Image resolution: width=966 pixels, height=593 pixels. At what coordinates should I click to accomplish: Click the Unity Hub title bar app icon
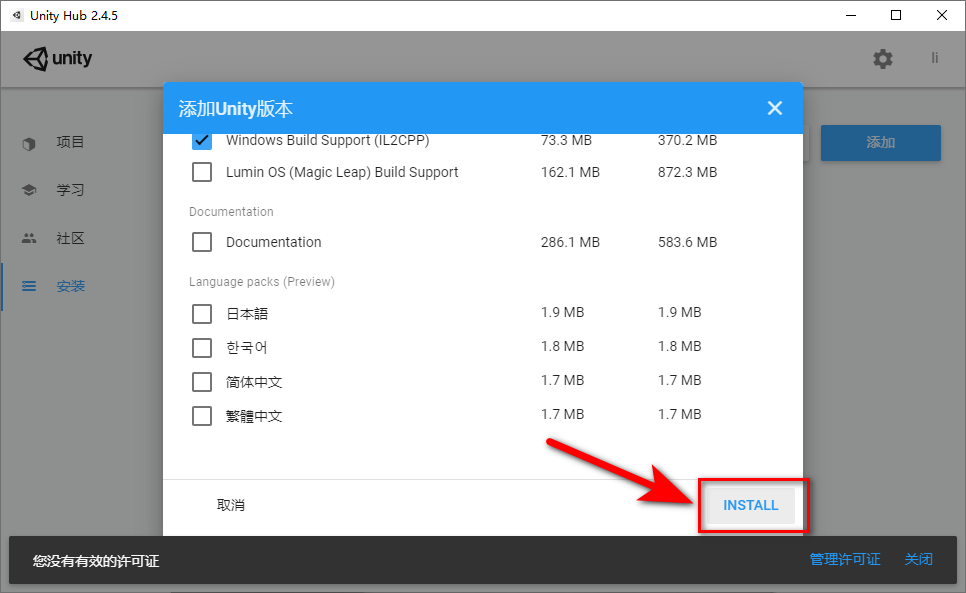17,15
